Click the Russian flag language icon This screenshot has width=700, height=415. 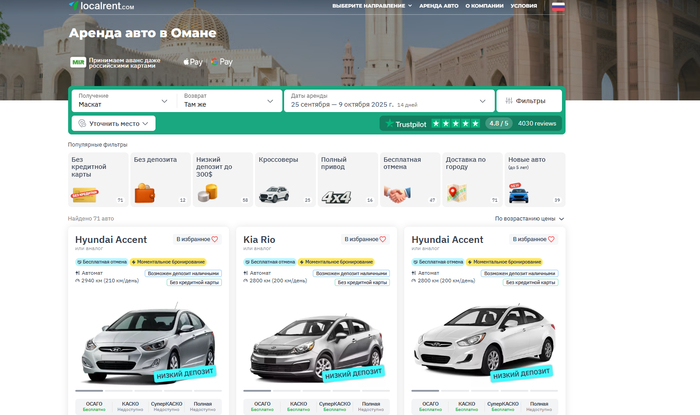point(558,6)
